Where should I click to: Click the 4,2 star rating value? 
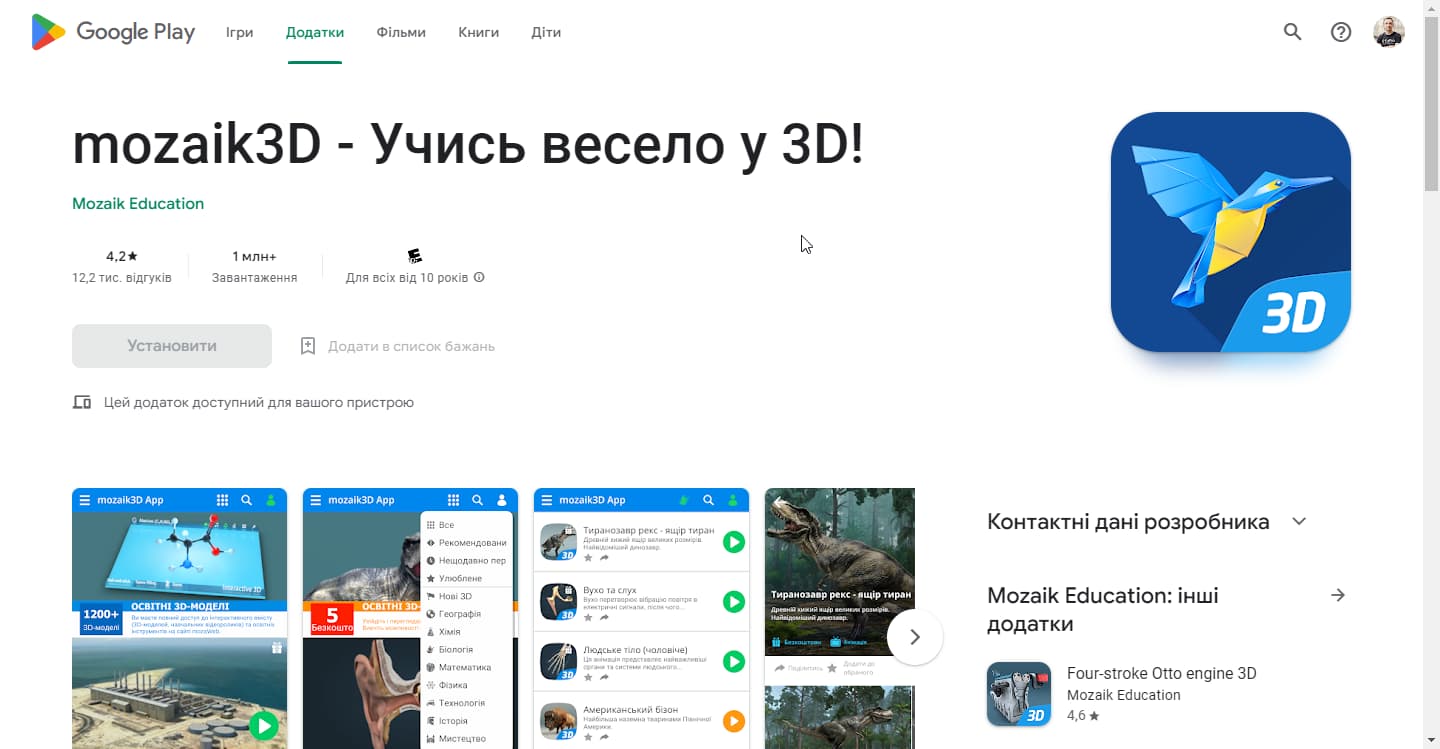[x=122, y=256]
